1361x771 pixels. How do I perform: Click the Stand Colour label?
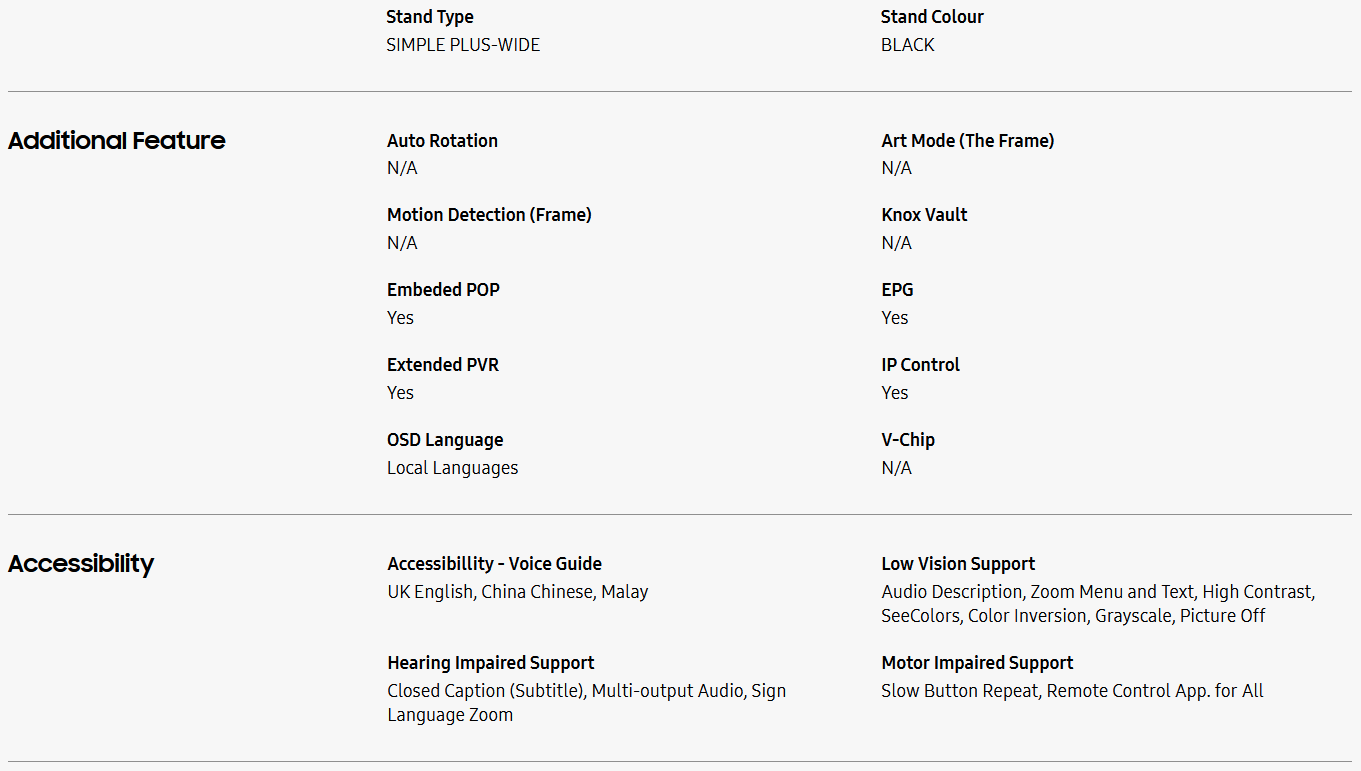point(932,17)
